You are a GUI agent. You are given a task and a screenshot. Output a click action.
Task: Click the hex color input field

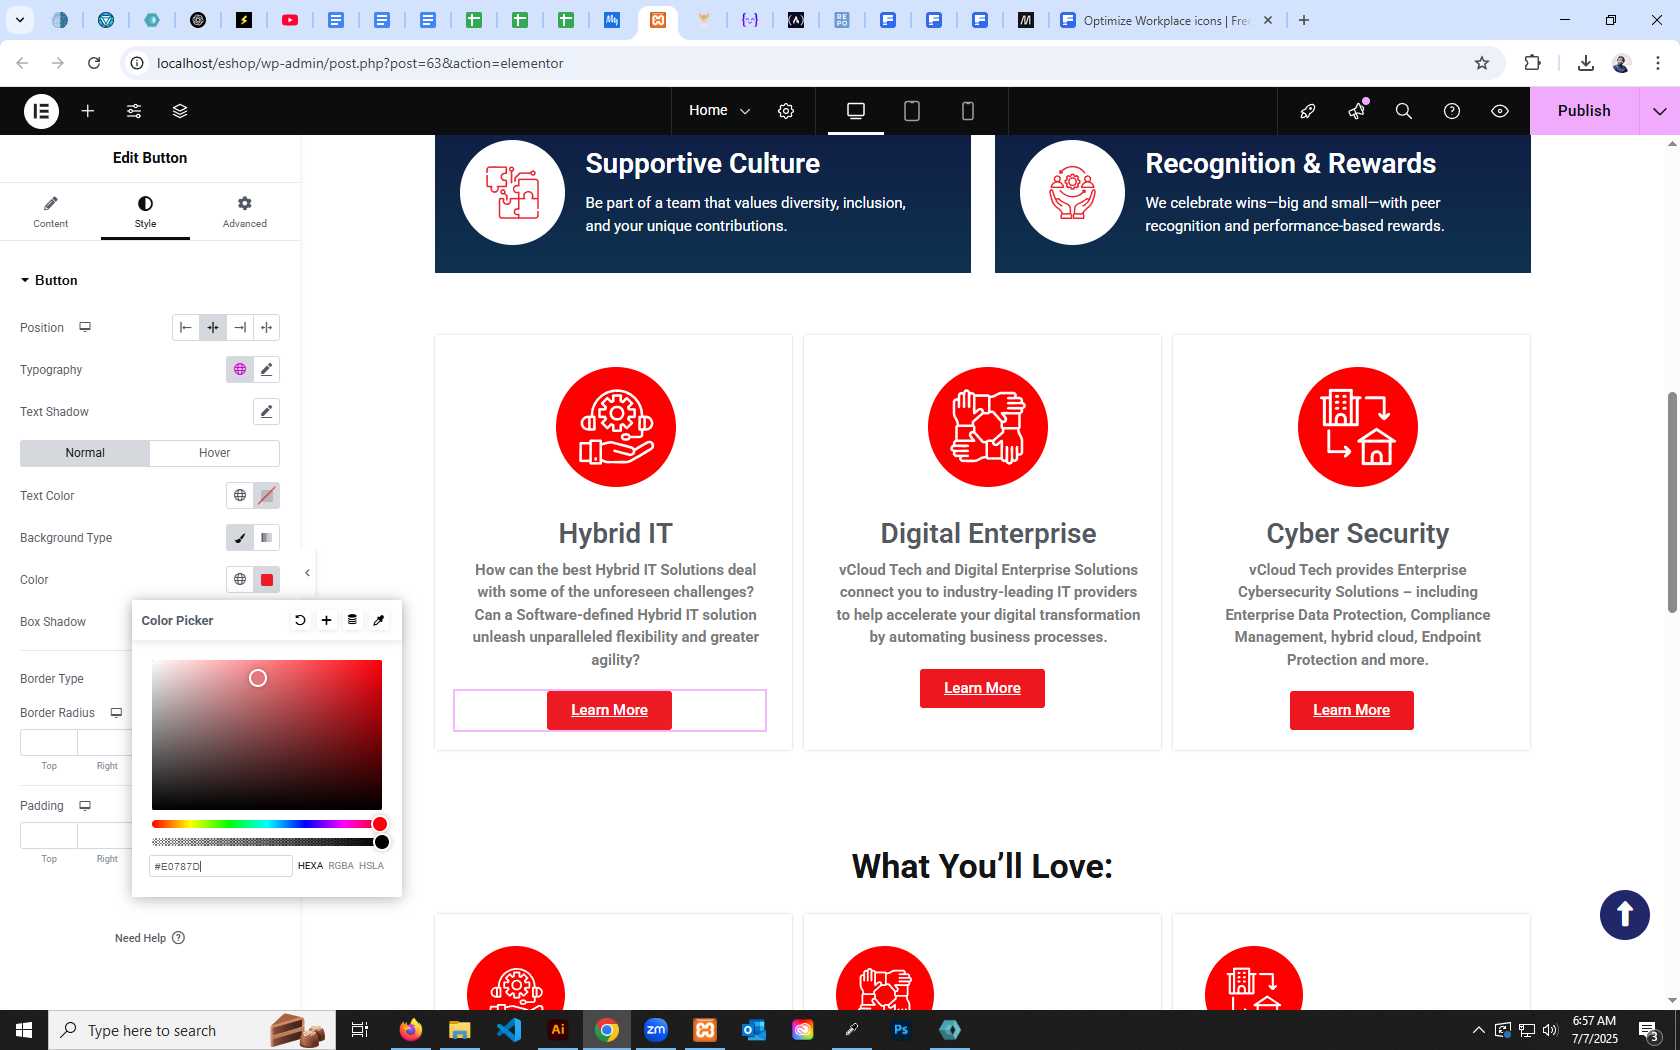click(221, 866)
